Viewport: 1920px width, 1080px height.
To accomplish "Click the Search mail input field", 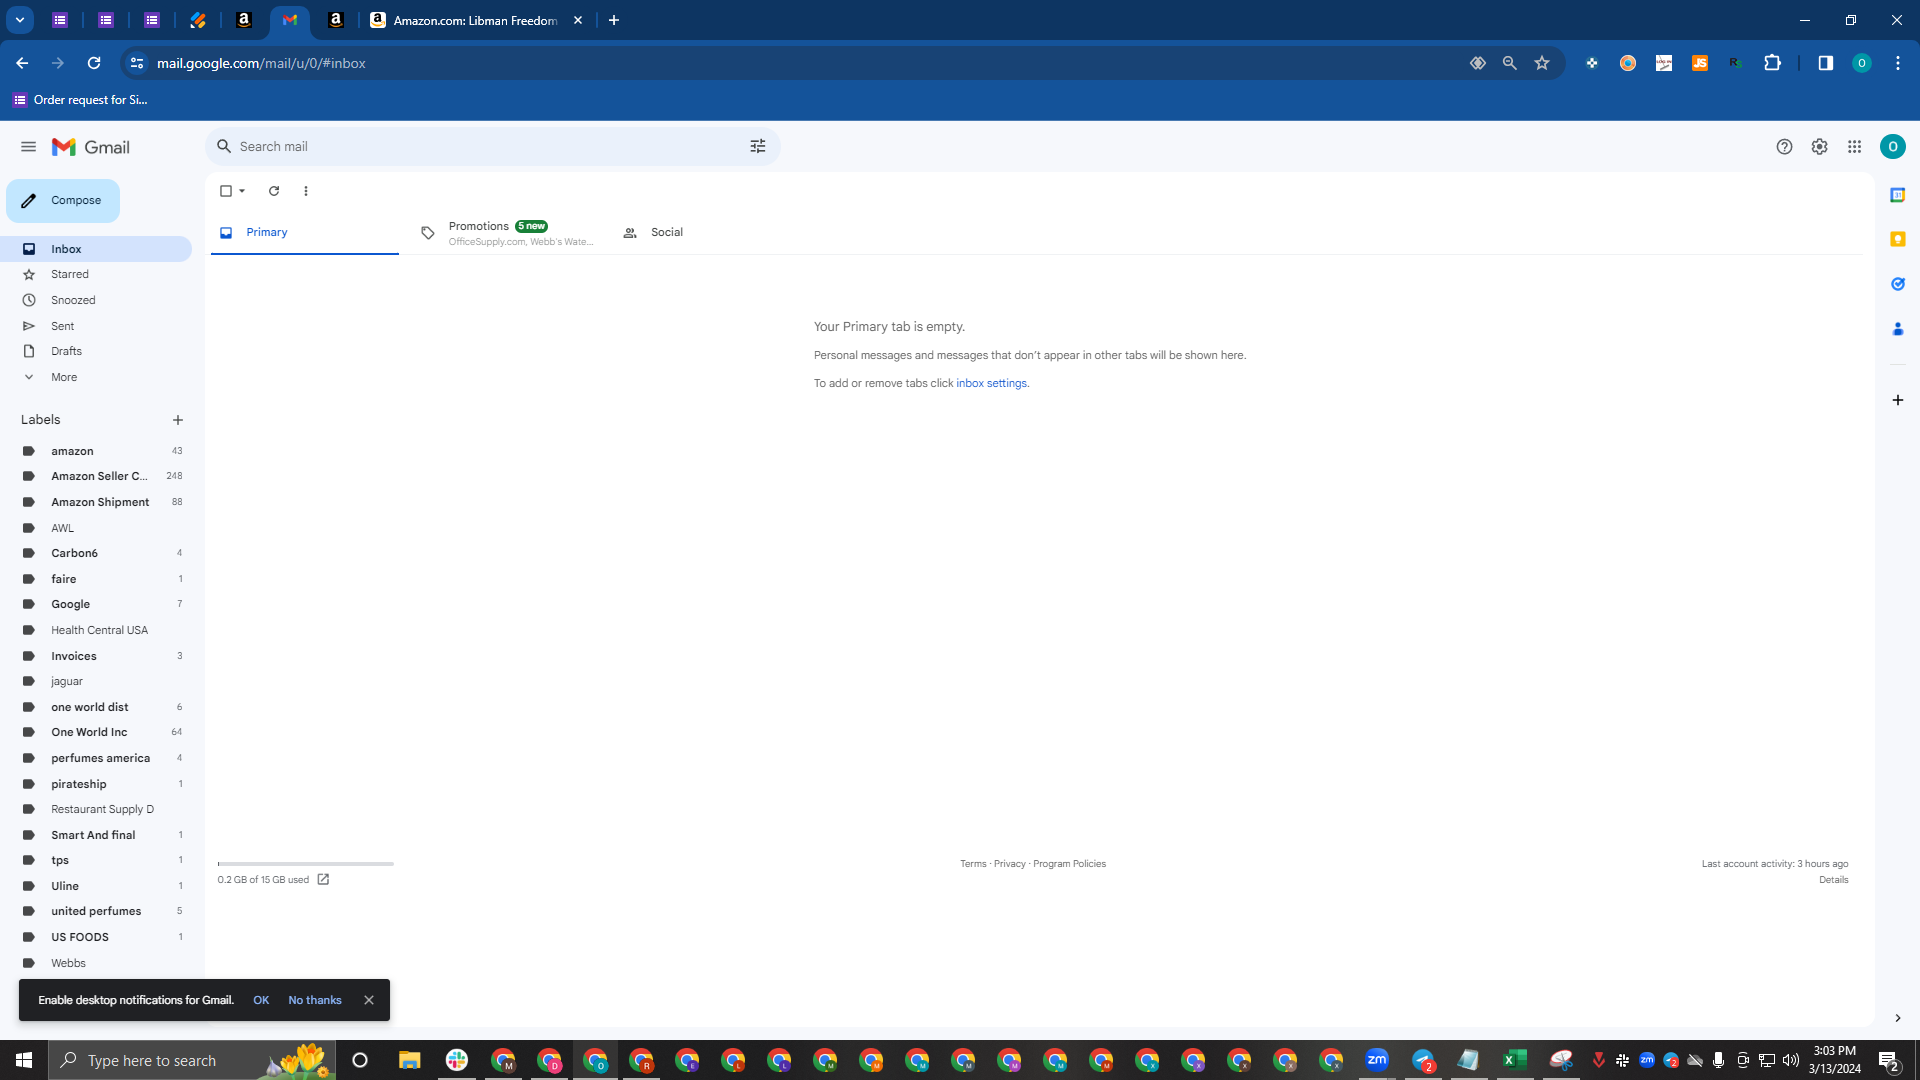I will point(490,147).
